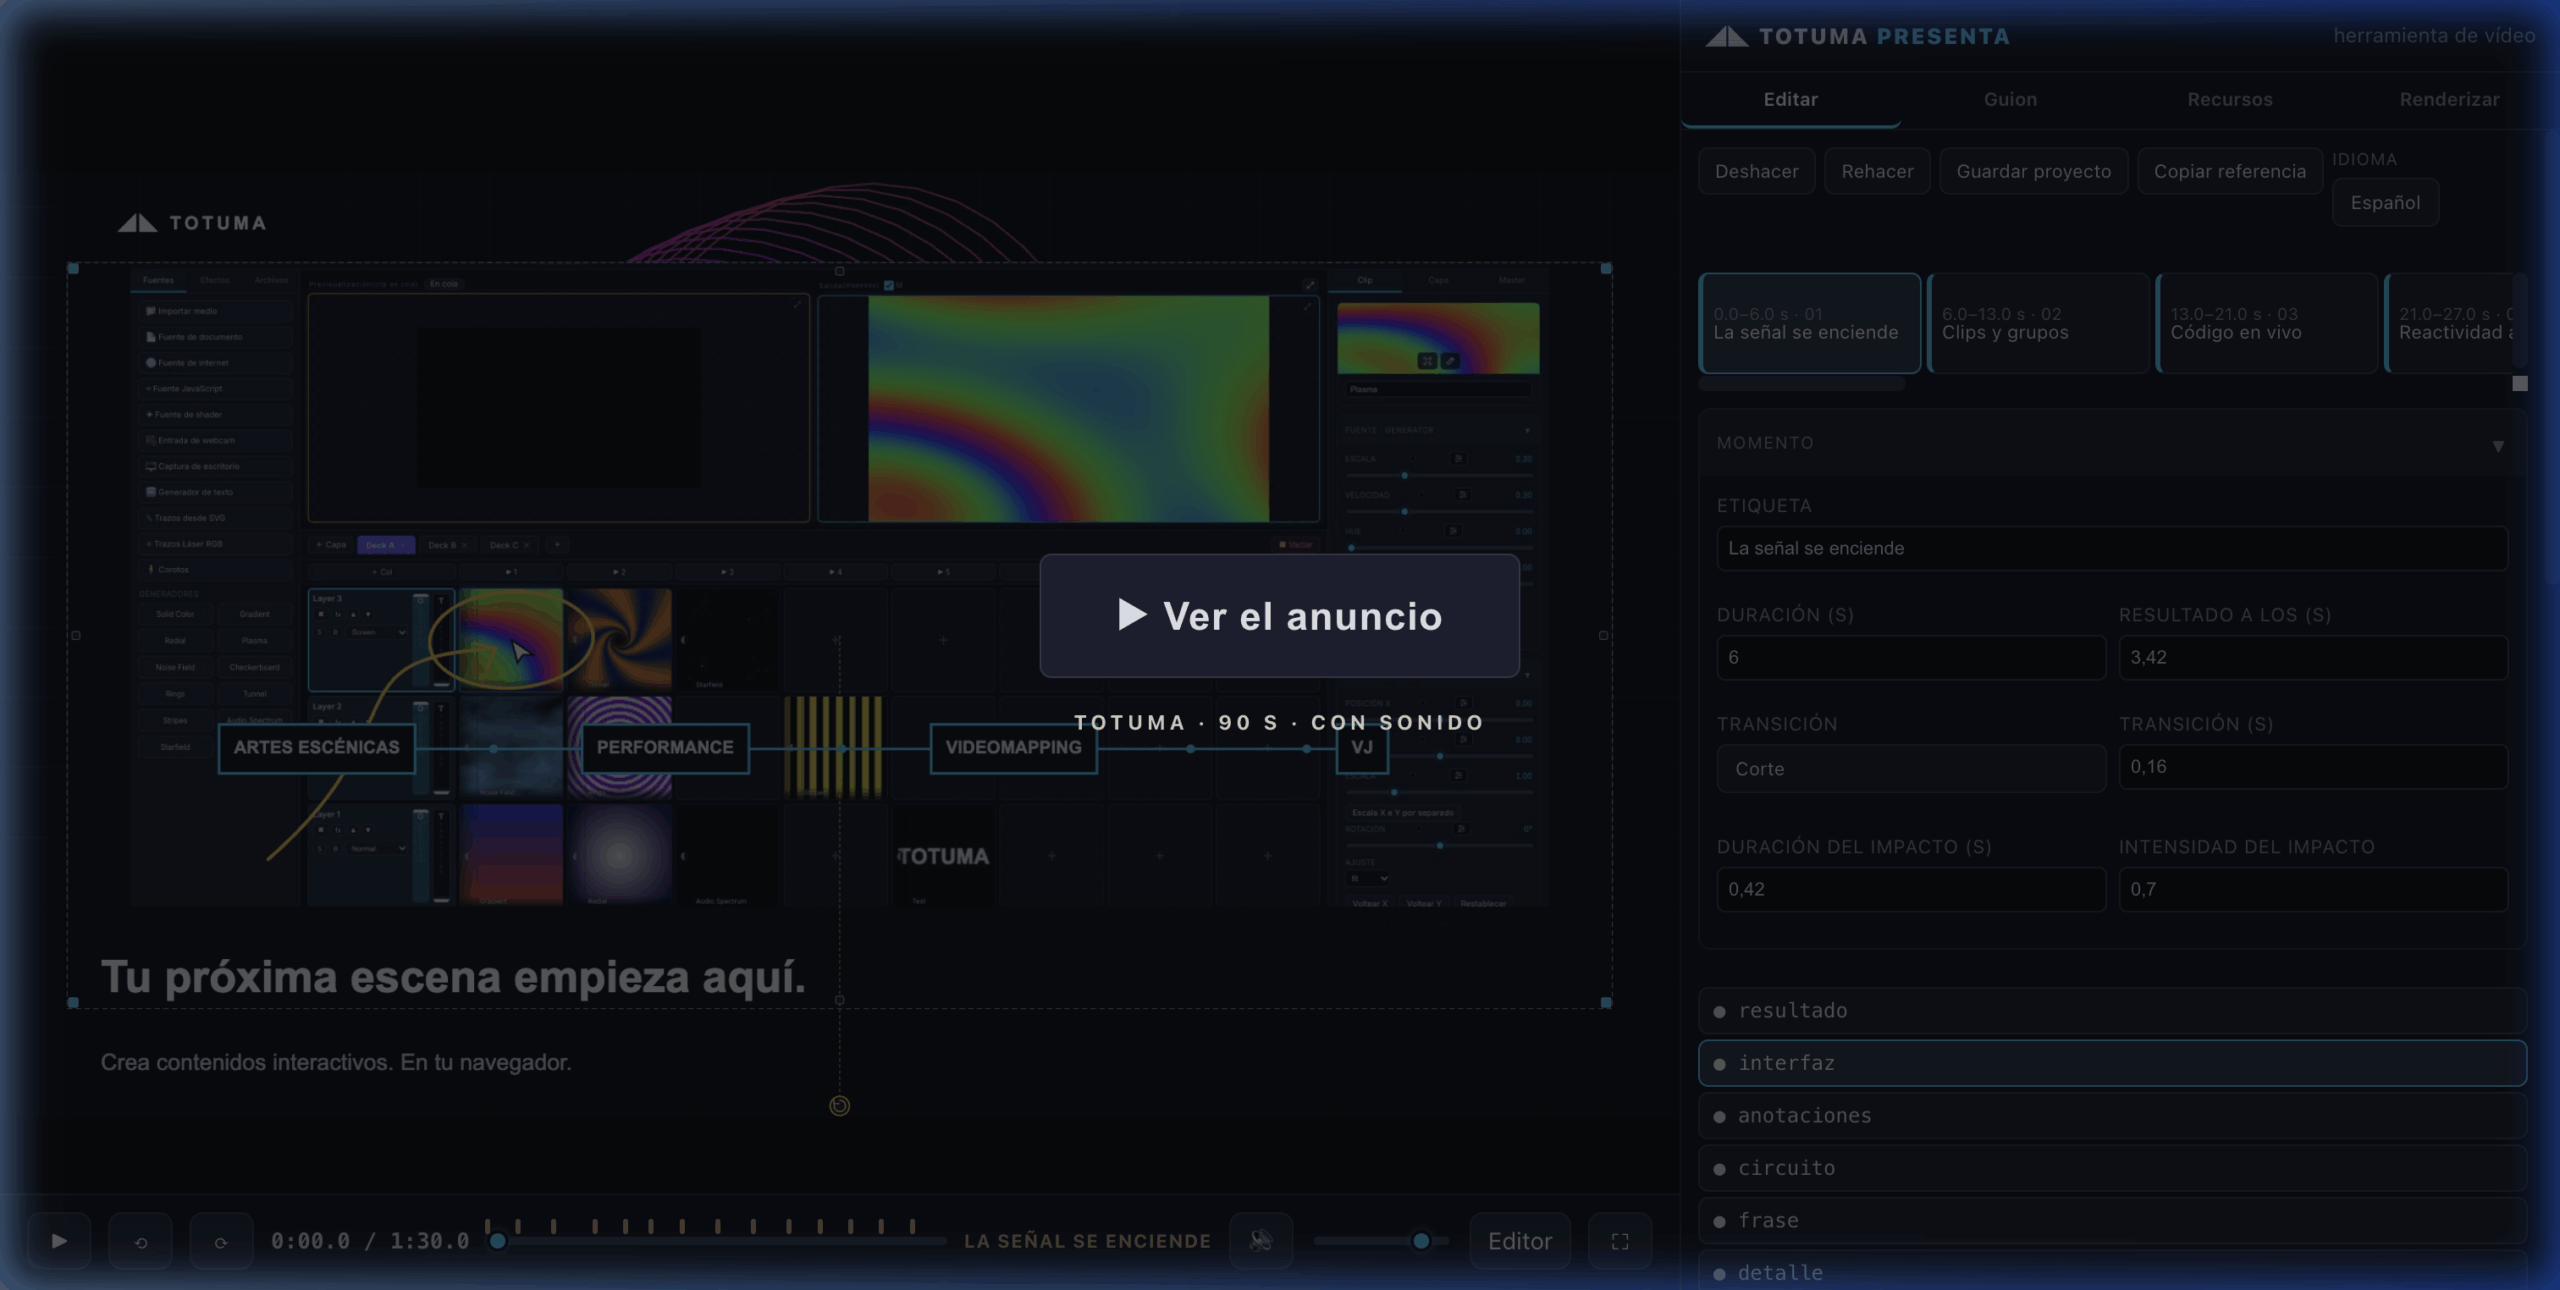Screen dimensions: 2560x1290
Task: Jump forward with the clockwise arrow icon
Action: 221,1241
